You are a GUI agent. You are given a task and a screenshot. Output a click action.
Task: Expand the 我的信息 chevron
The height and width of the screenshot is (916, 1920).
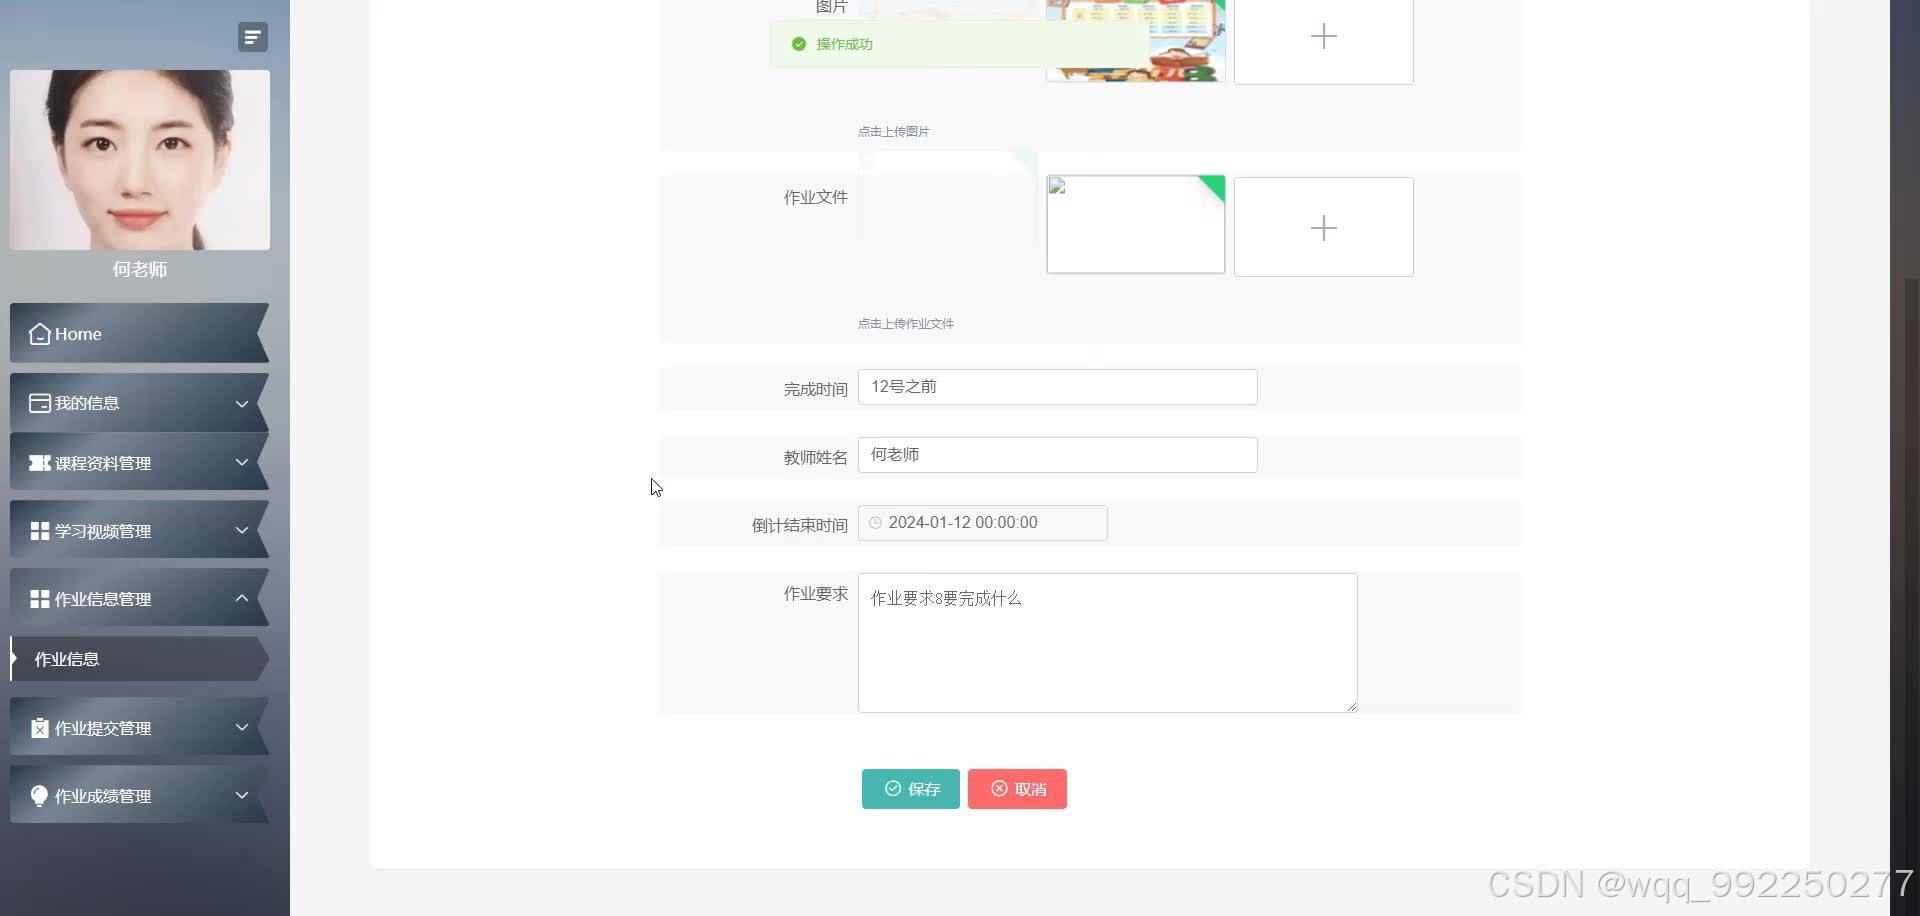[x=242, y=404]
